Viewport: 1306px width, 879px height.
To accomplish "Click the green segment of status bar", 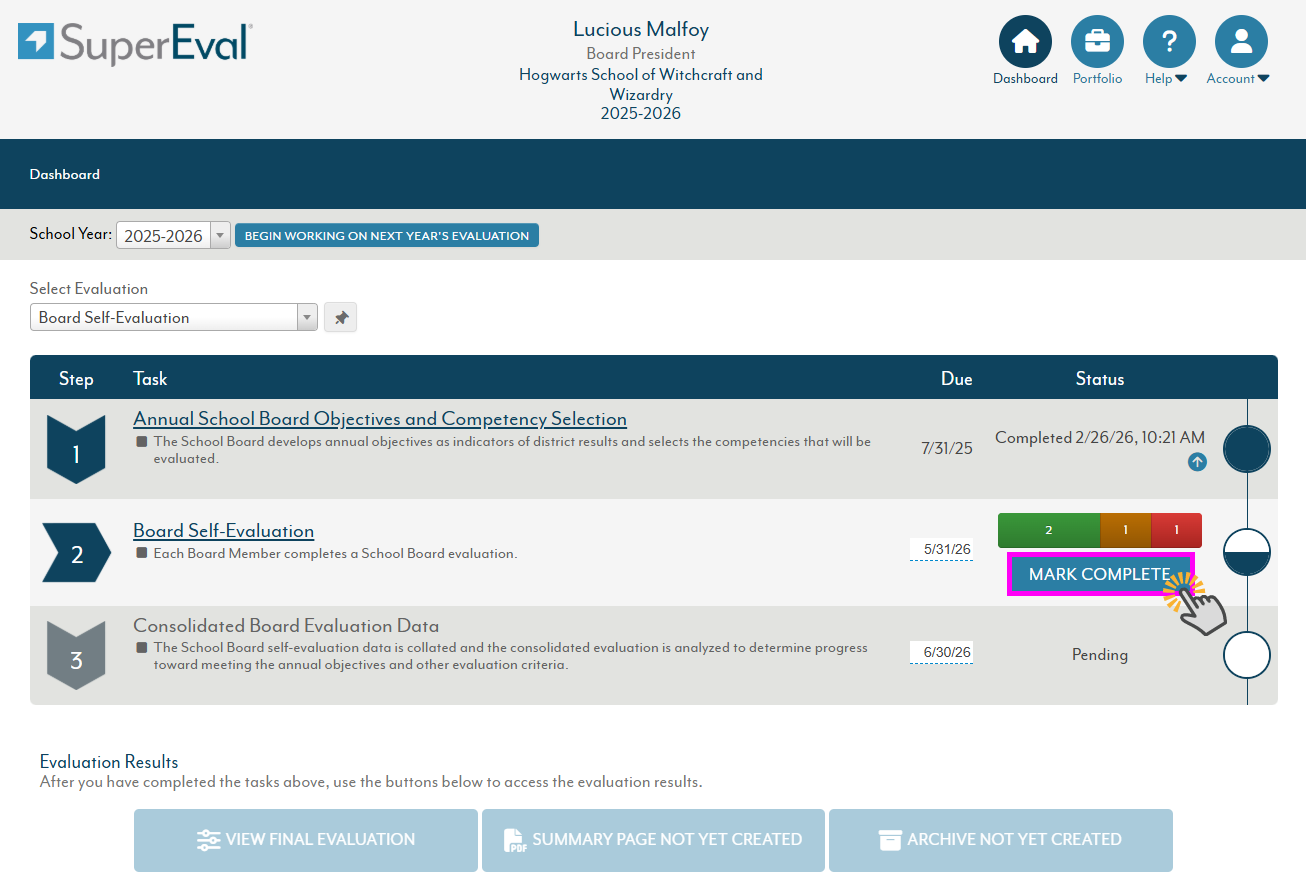I will (x=1048, y=530).
